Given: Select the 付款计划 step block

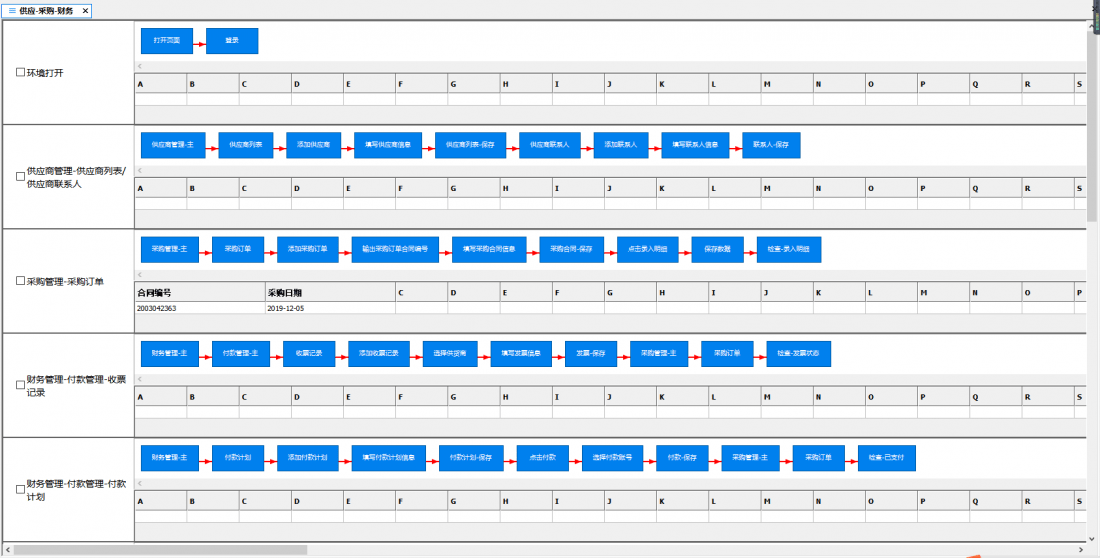Looking at the screenshot, I should click(x=238, y=458).
